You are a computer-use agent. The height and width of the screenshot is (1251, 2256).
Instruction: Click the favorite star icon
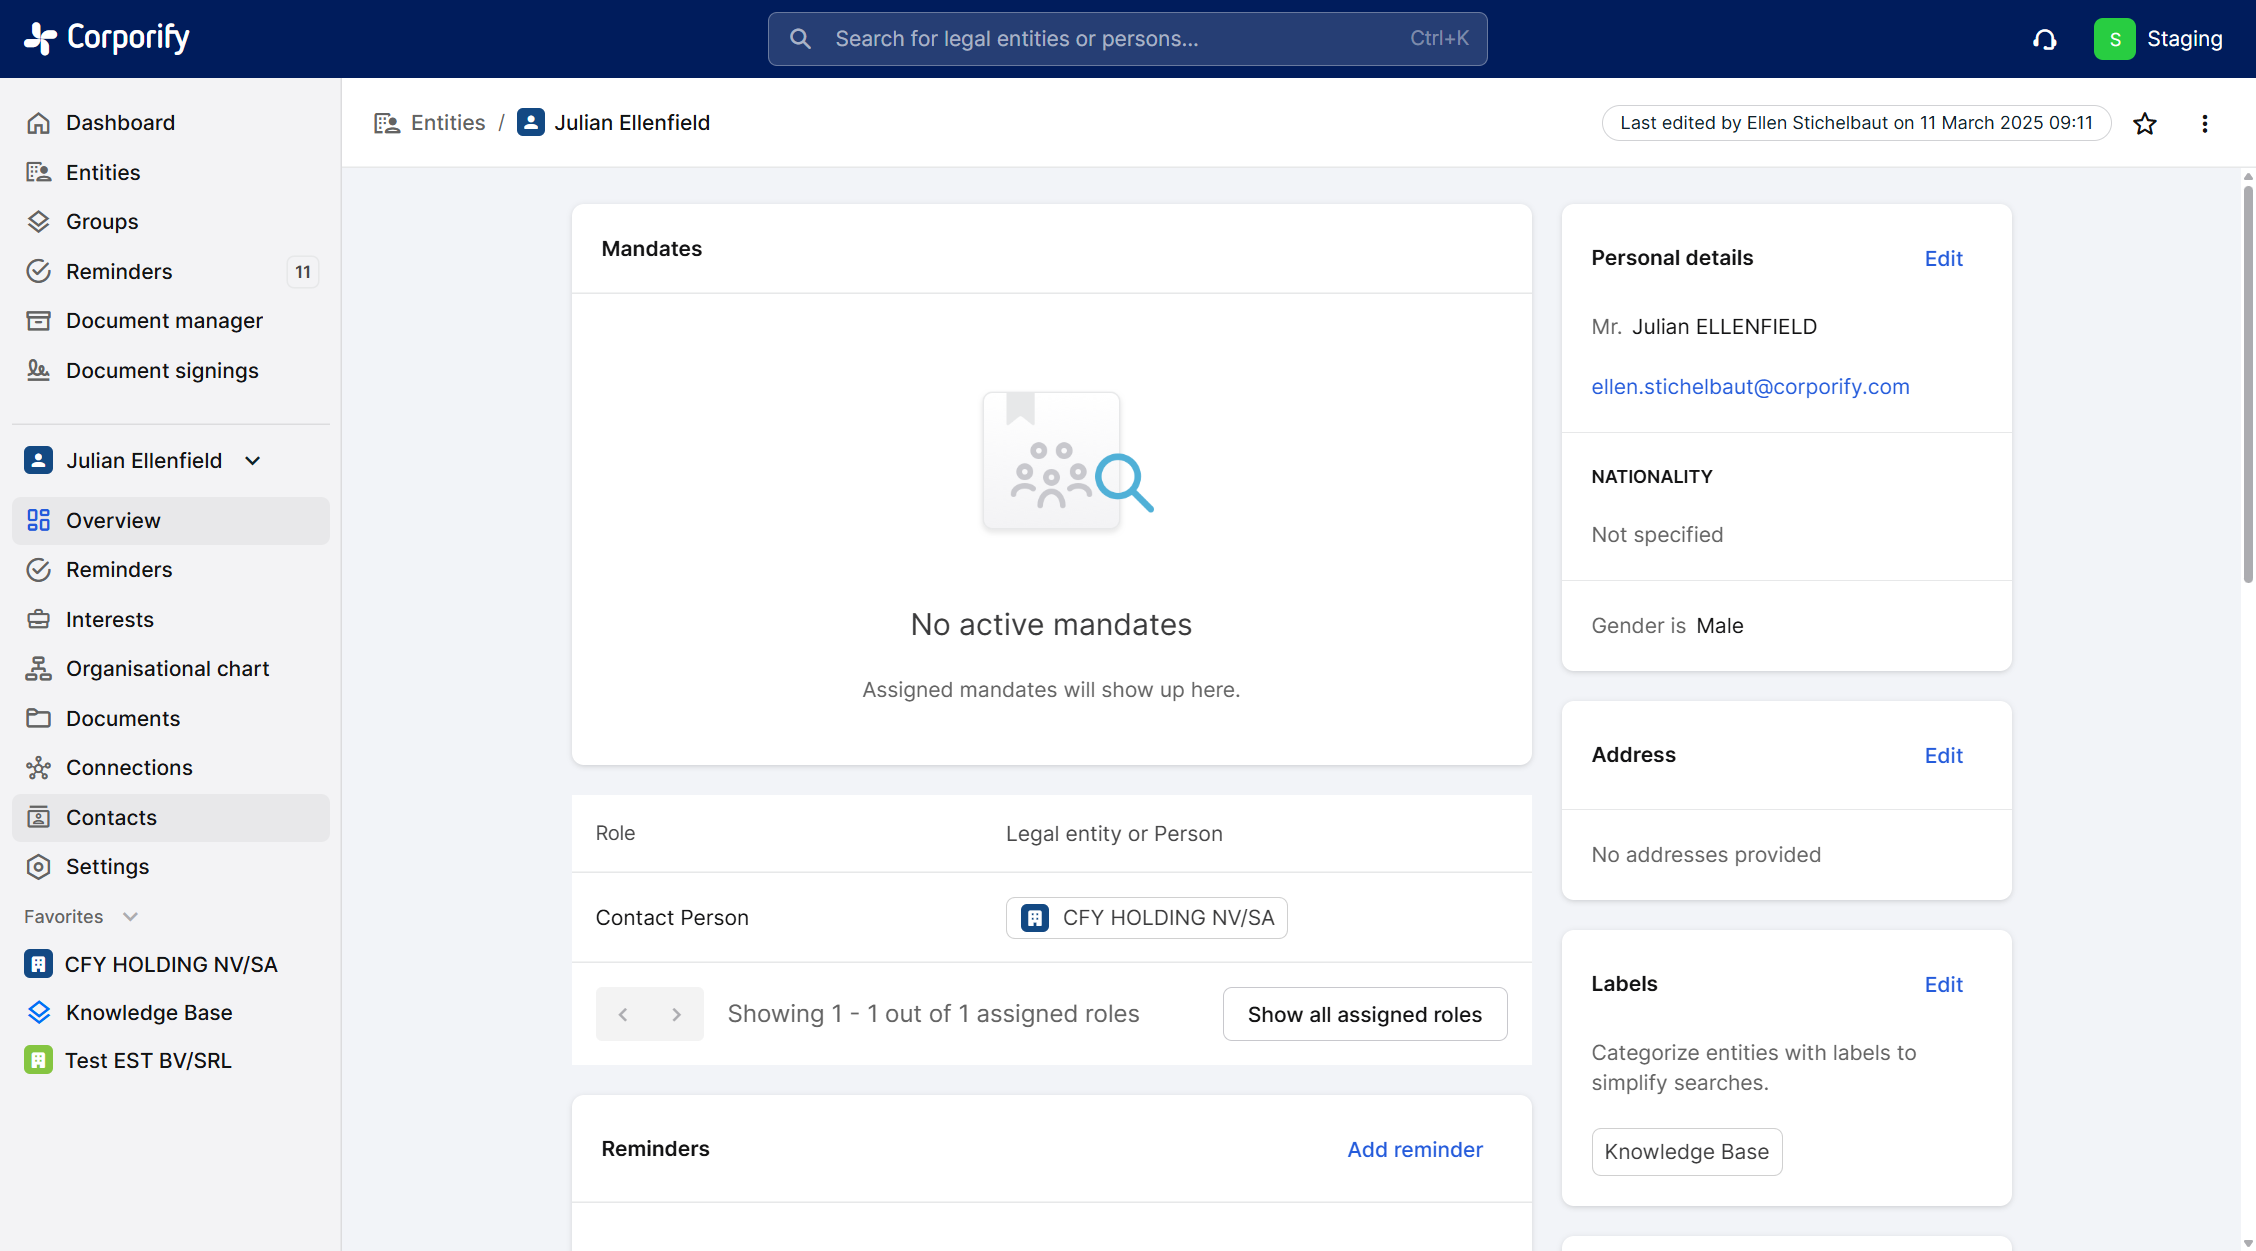[2144, 123]
